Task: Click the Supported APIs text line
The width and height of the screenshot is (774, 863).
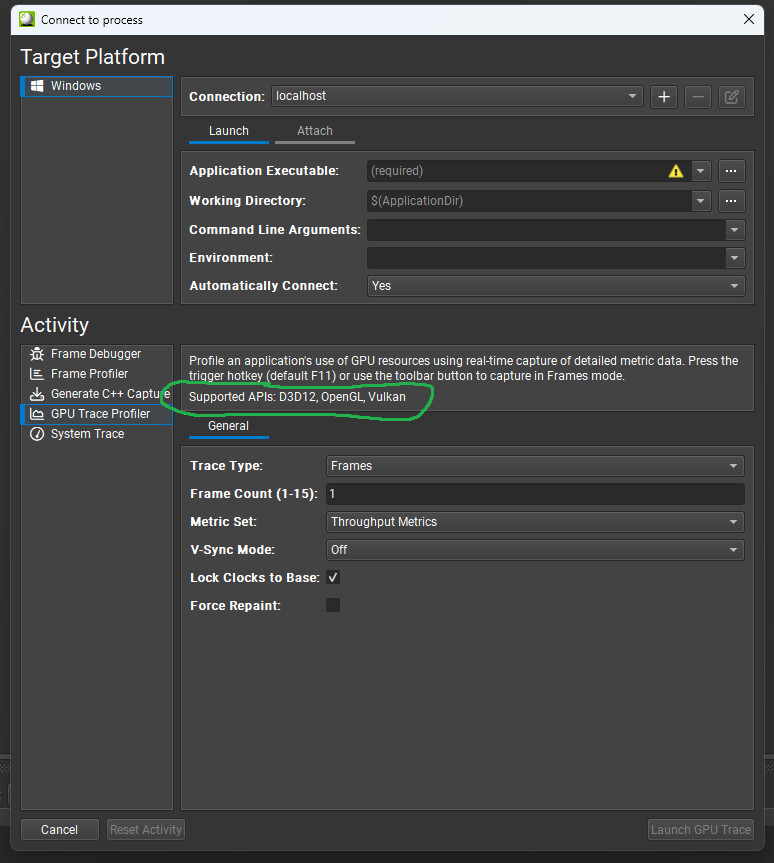Action: pos(297,397)
